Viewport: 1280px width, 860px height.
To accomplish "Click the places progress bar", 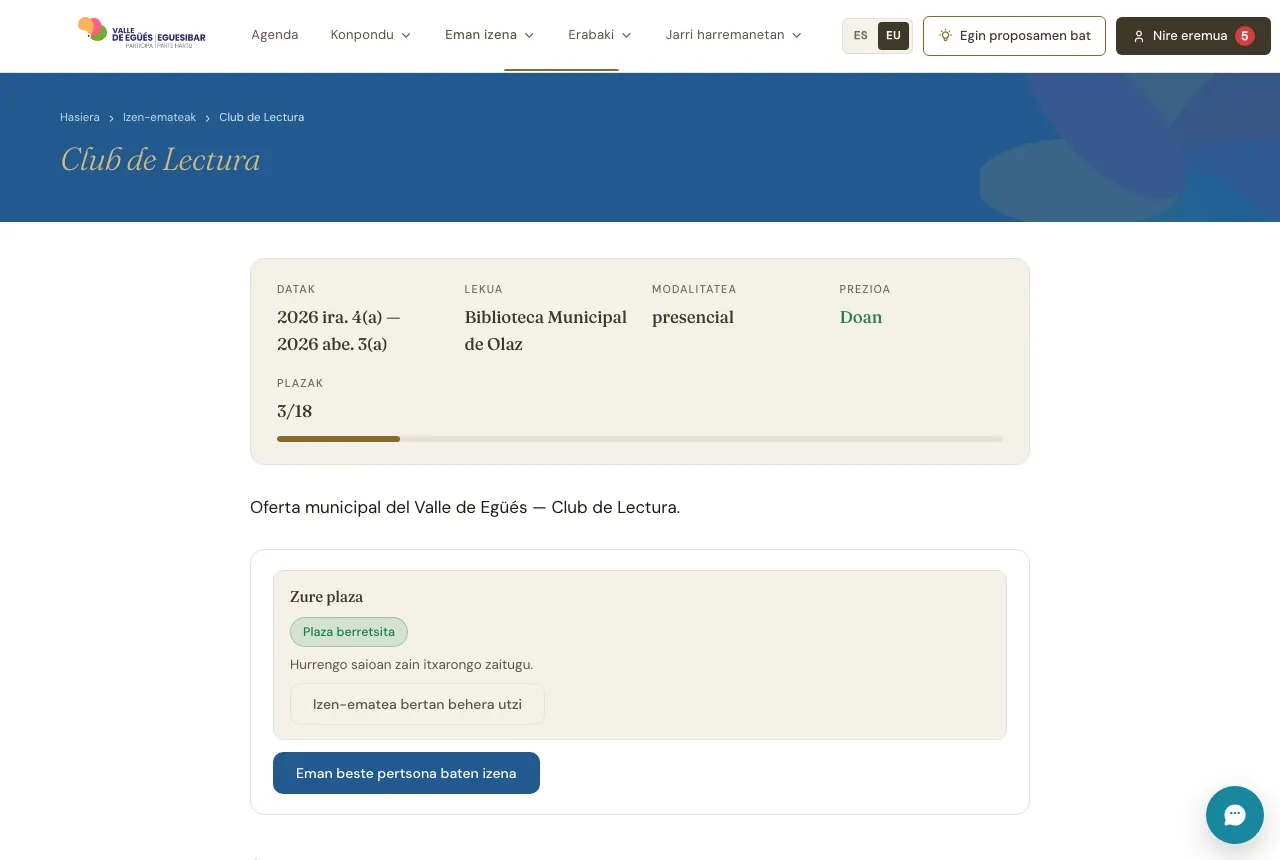I will pos(640,439).
